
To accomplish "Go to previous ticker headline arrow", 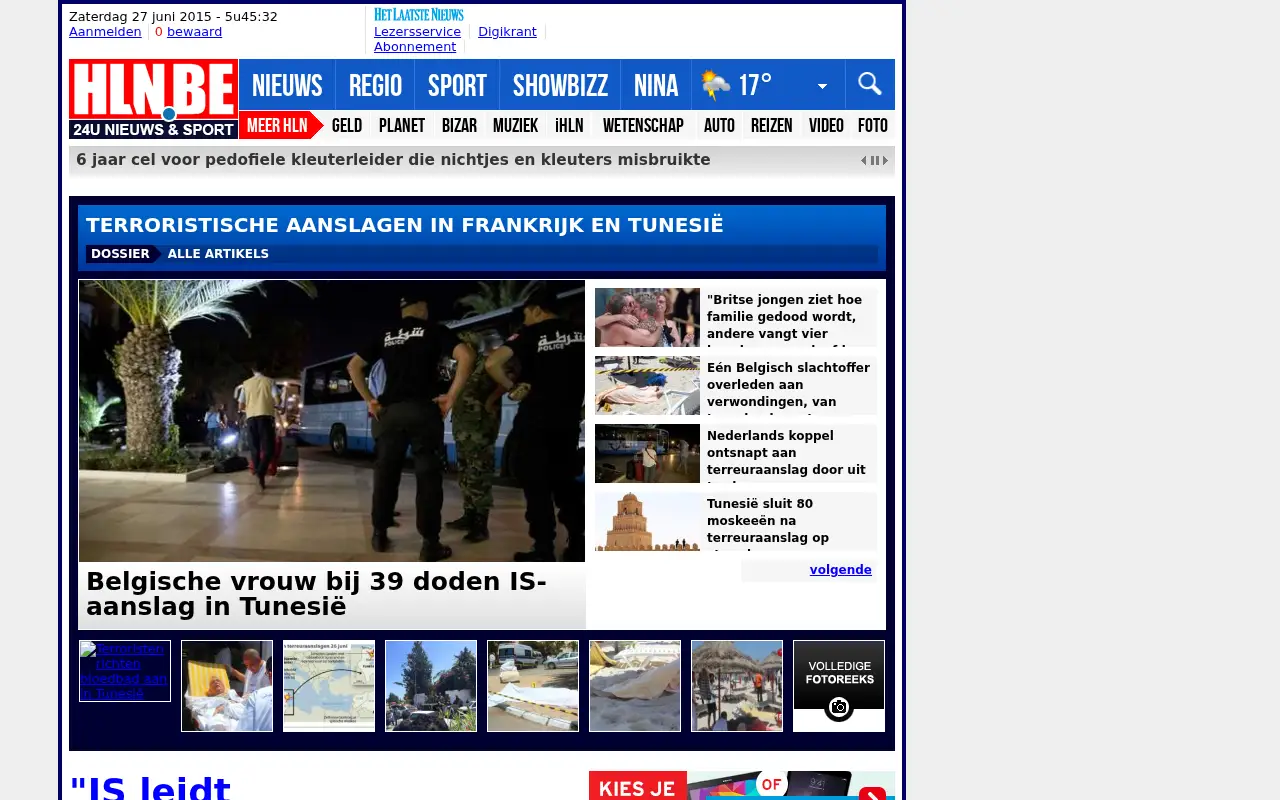I will tap(864, 160).
